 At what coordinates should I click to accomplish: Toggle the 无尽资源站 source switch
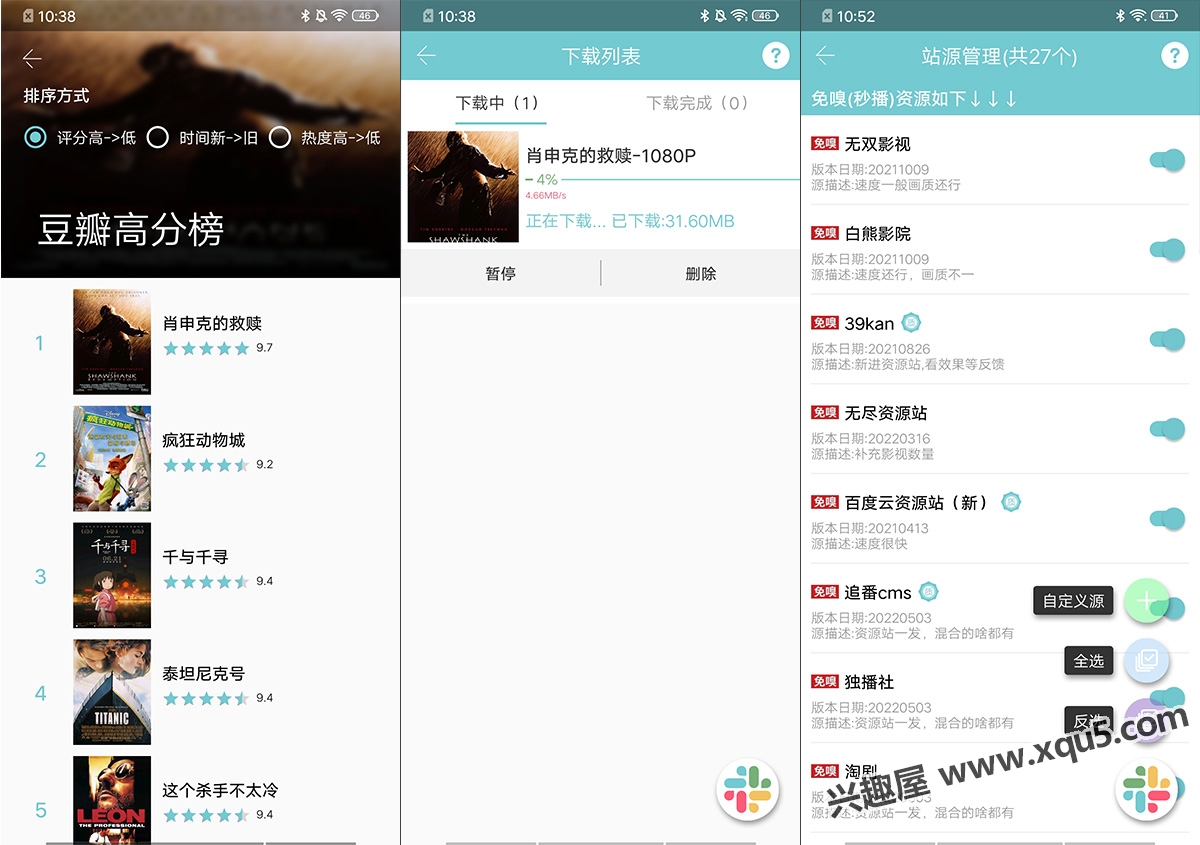(1167, 429)
